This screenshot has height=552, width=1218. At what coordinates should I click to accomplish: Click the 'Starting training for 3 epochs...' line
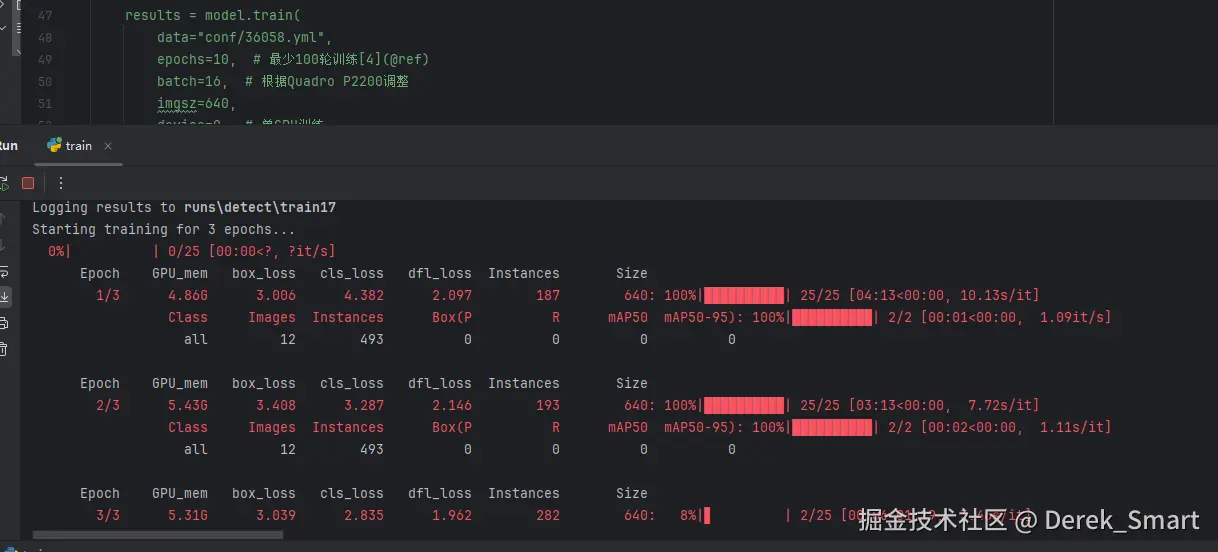(x=164, y=229)
